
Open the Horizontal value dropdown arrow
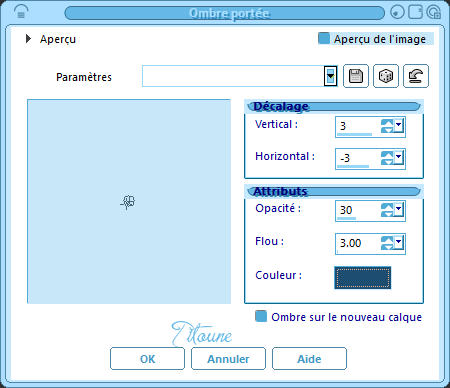click(x=399, y=157)
